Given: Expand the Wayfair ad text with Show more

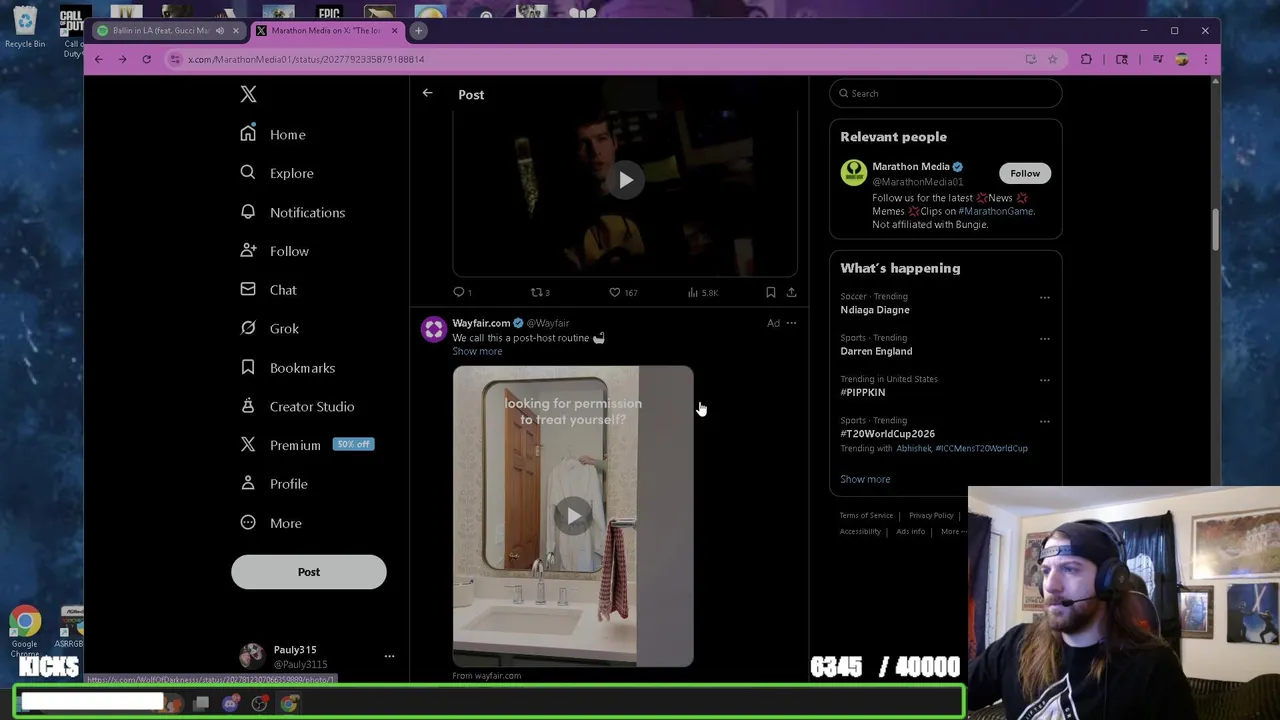Looking at the screenshot, I should coord(477,351).
